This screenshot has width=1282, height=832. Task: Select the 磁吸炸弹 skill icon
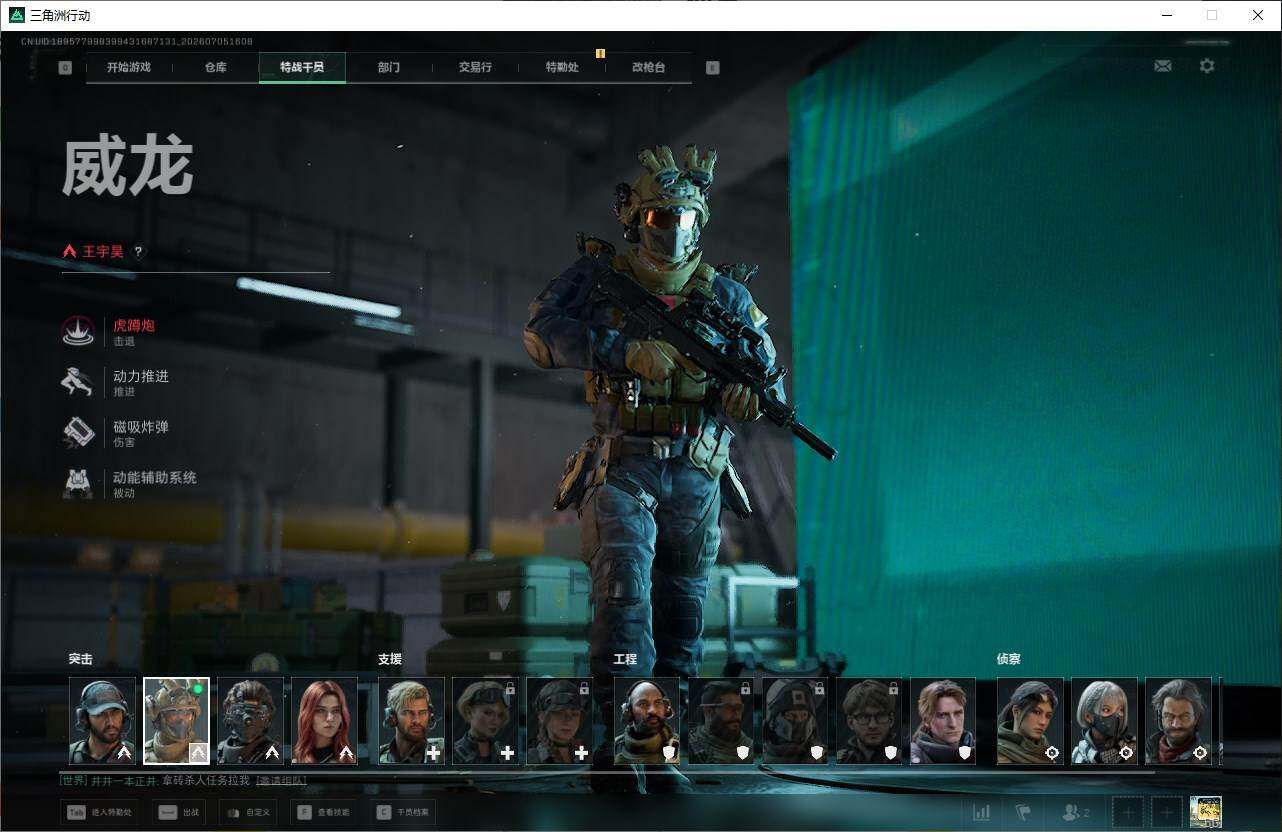coord(78,433)
